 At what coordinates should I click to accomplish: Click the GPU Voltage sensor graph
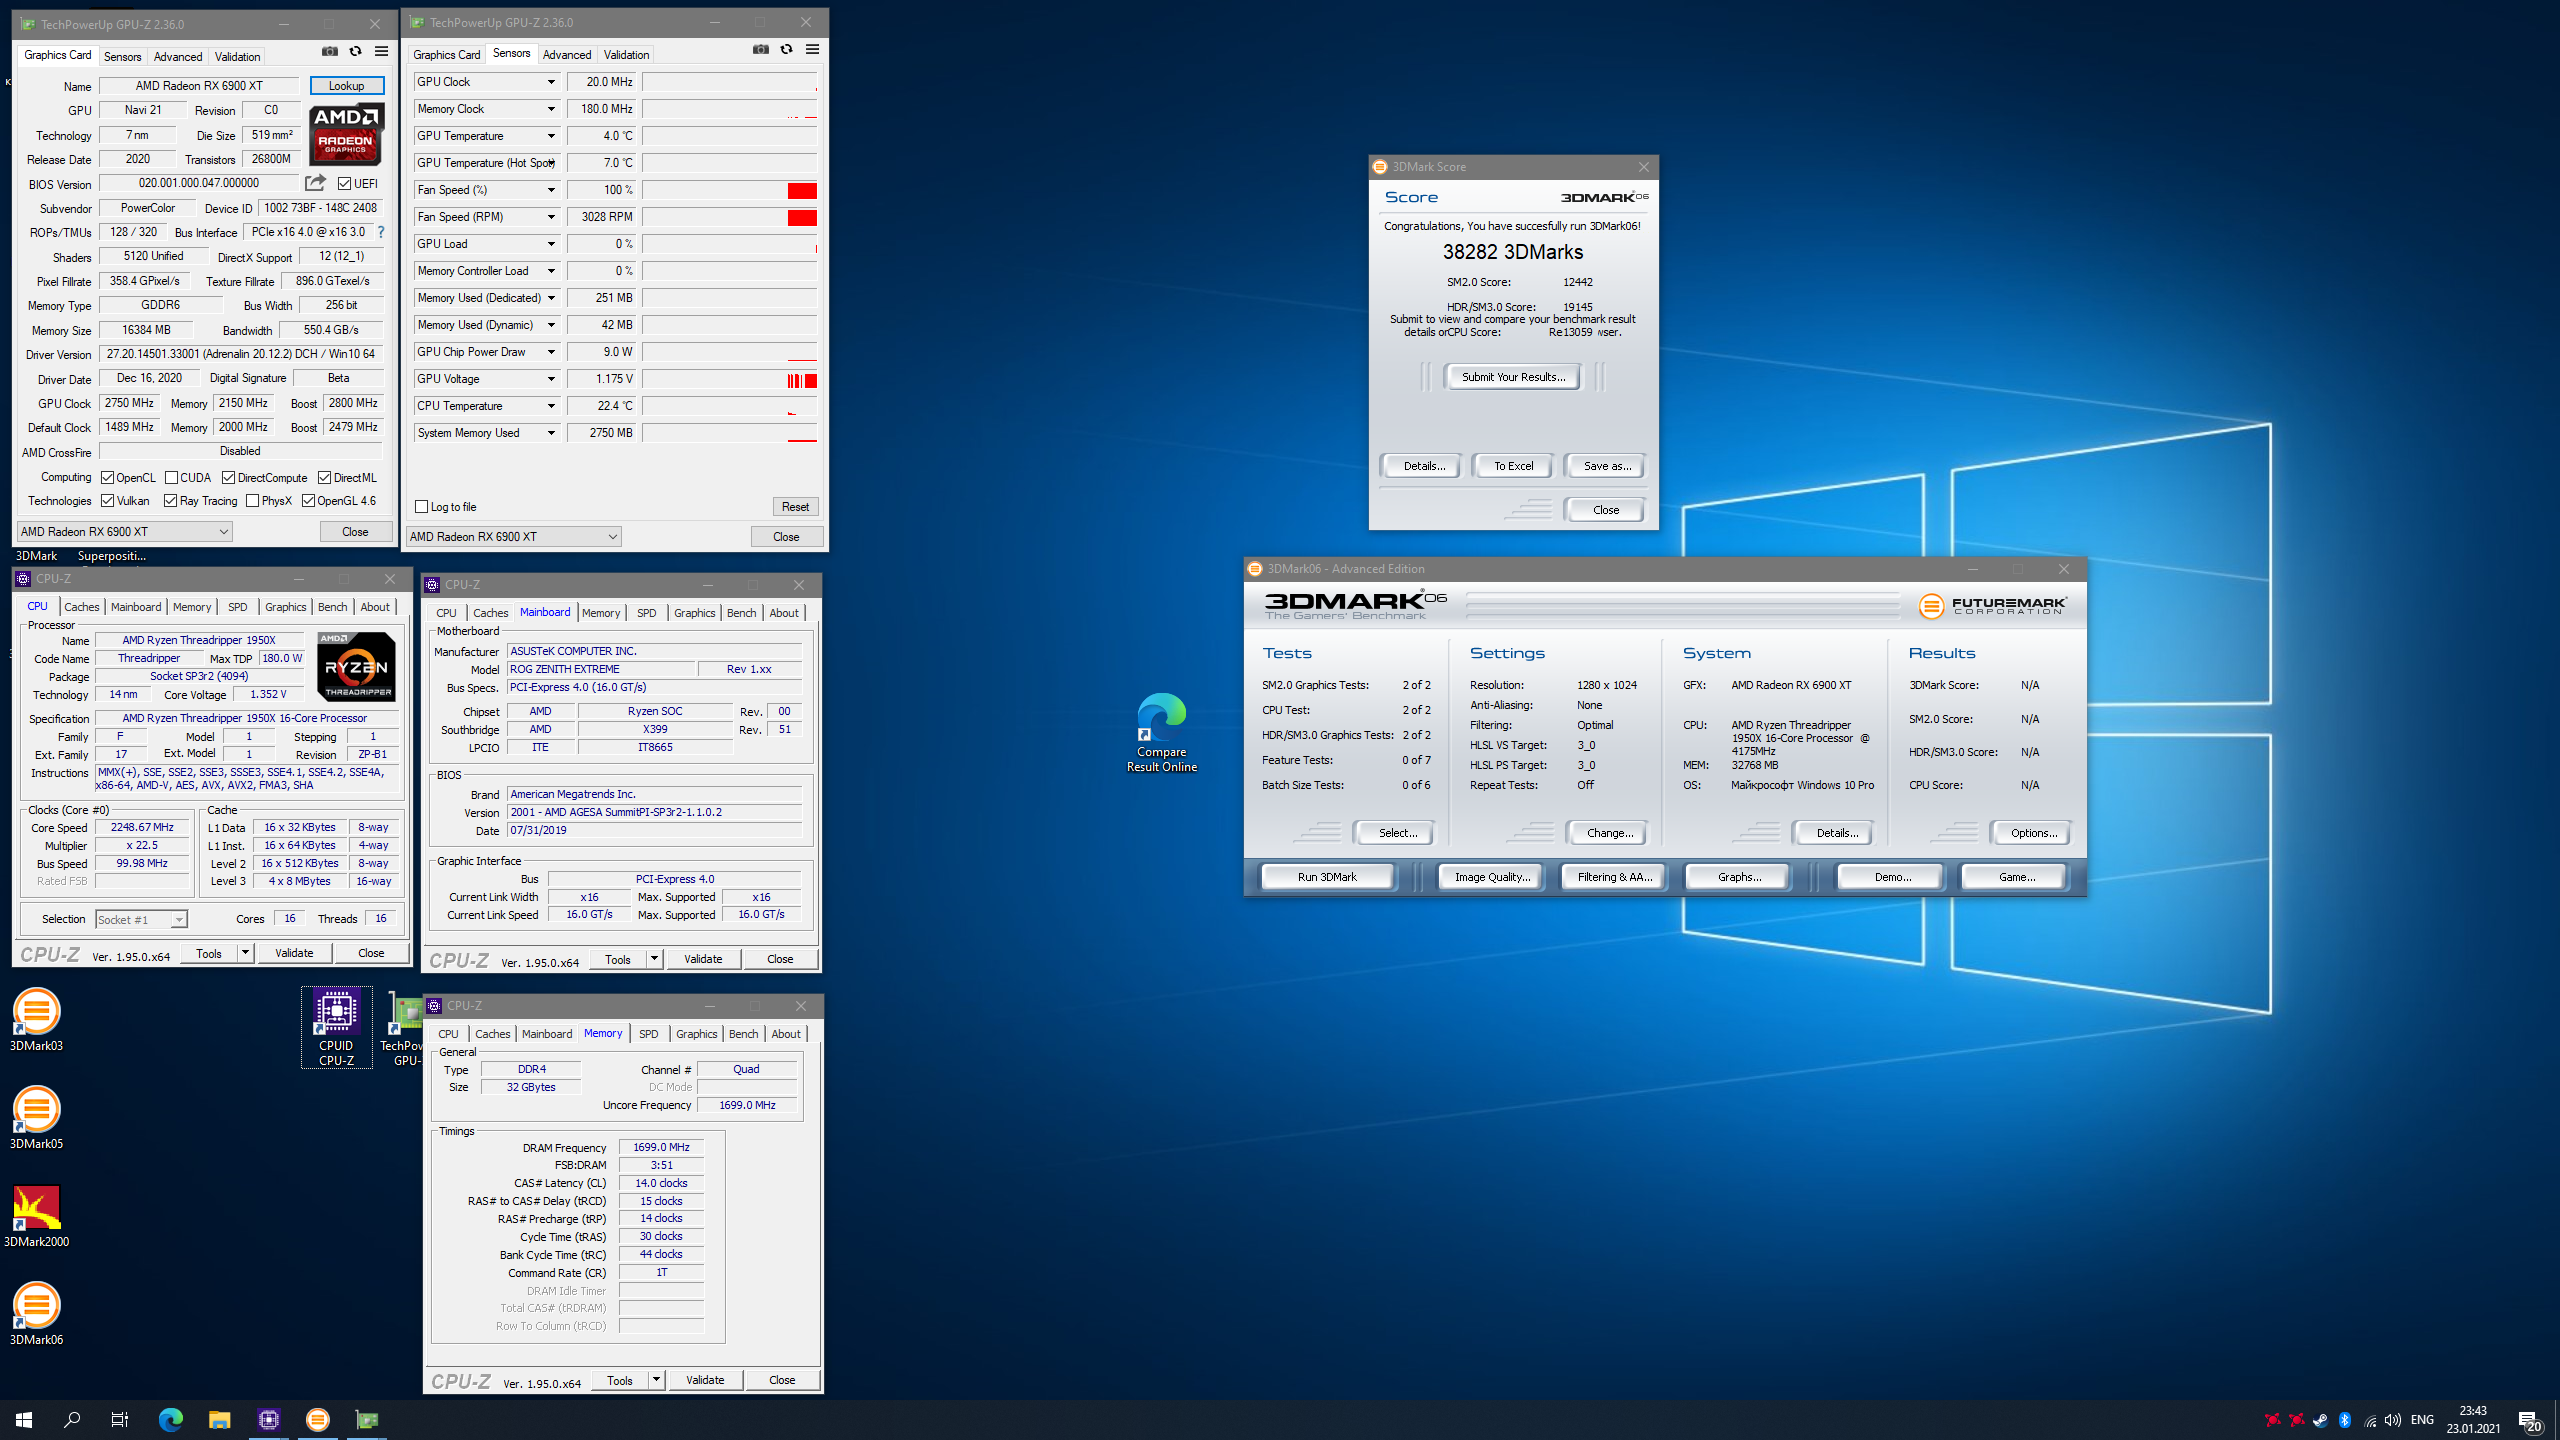[730, 379]
